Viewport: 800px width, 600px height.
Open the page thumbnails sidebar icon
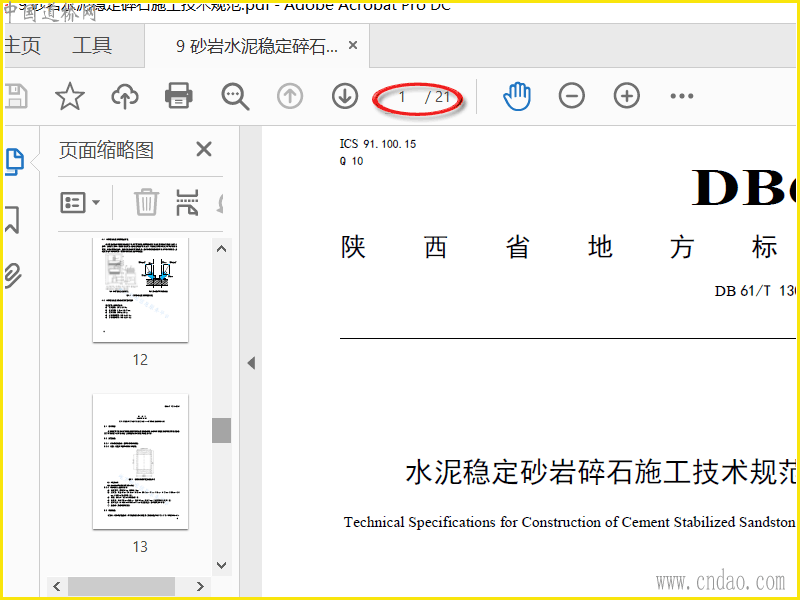(x=15, y=162)
